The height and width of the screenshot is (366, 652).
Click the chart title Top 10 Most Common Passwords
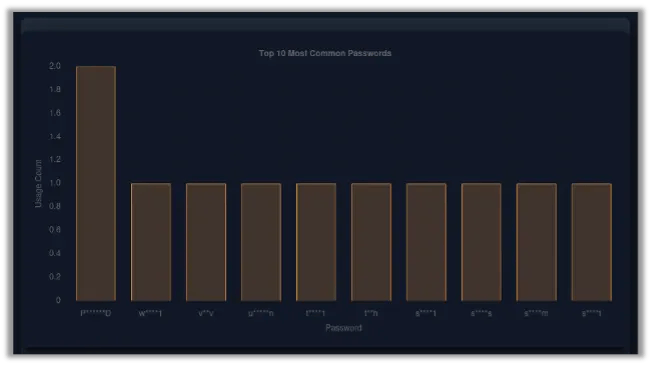325,53
